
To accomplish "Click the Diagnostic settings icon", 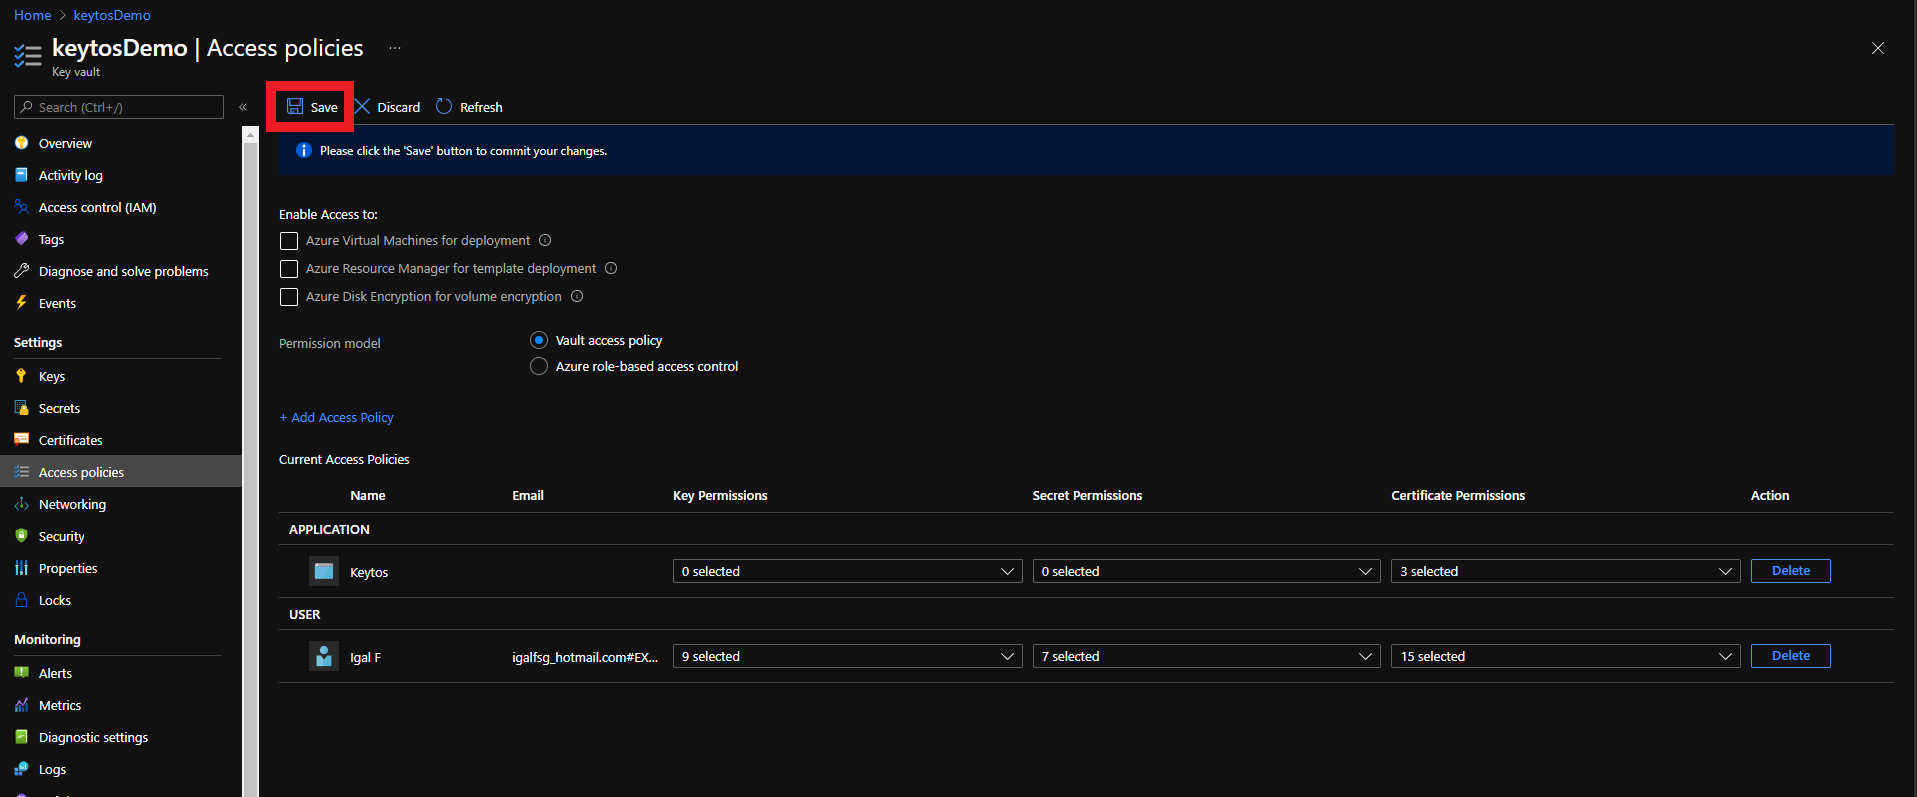I will point(21,737).
